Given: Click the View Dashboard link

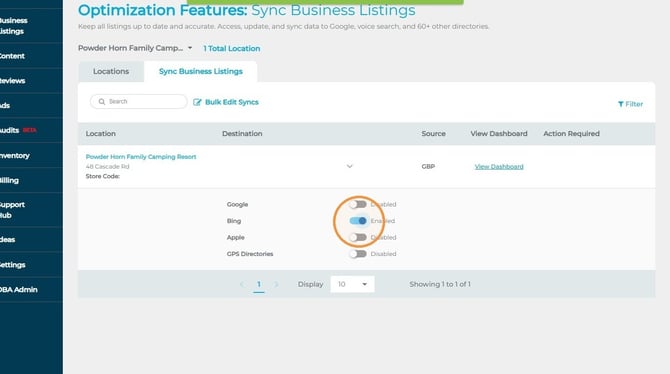Looking at the screenshot, I should pos(499,167).
